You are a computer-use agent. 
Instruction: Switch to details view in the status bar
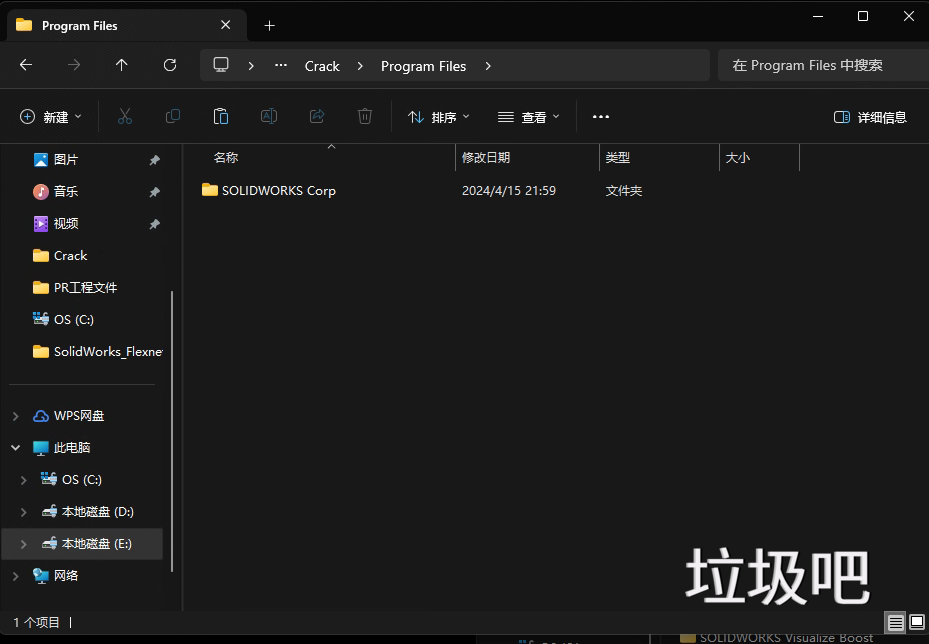(x=895, y=622)
